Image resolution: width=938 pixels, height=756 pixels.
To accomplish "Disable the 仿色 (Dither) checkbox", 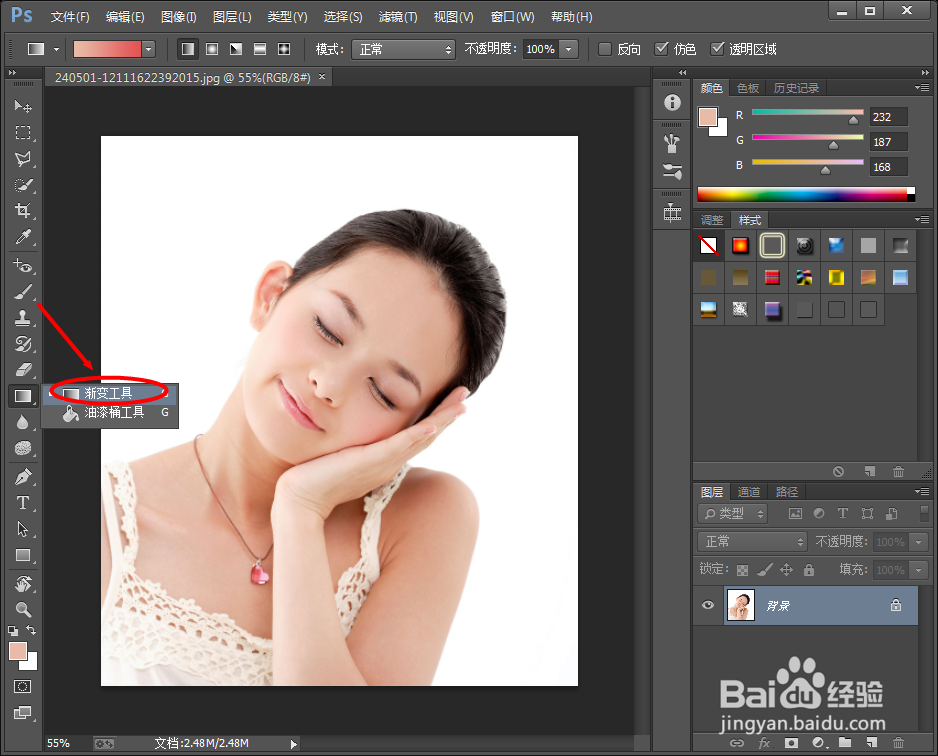I will click(663, 48).
